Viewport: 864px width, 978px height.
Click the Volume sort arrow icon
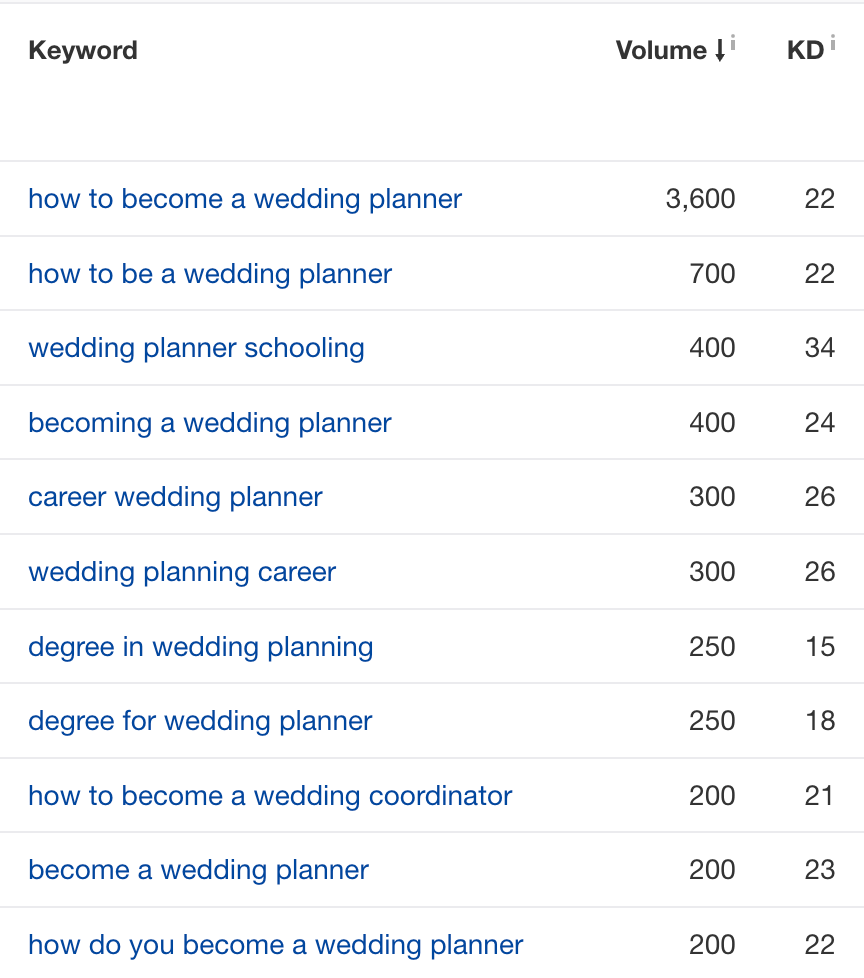tap(721, 50)
